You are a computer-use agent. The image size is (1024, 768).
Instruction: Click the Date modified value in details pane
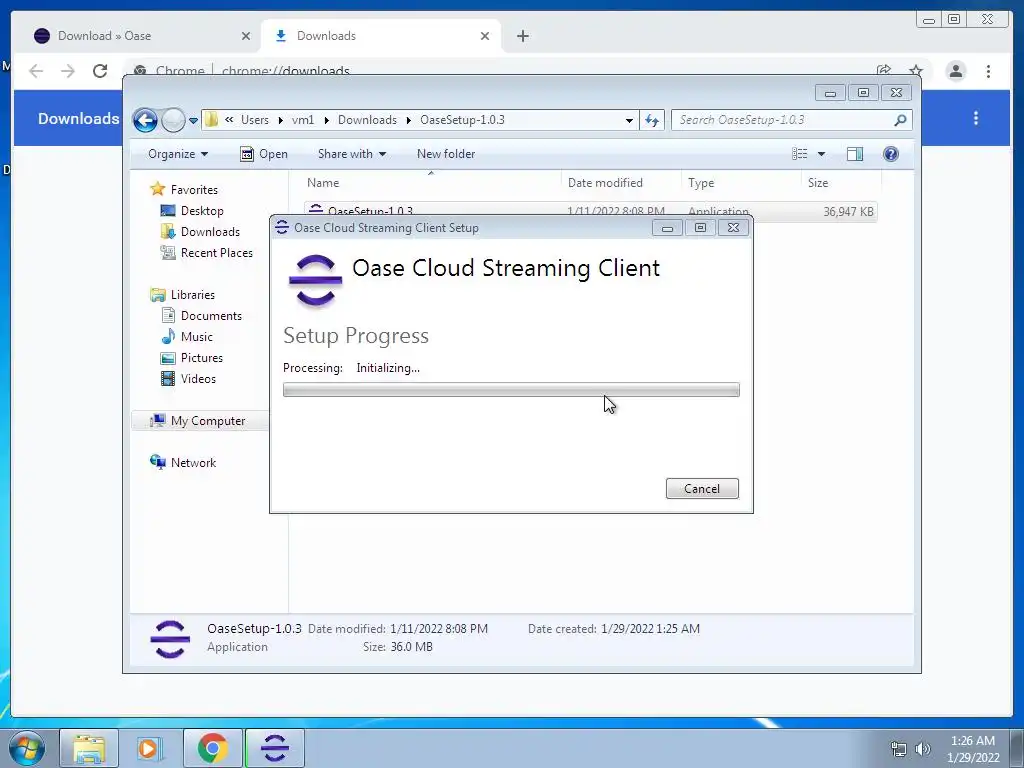[439, 629]
